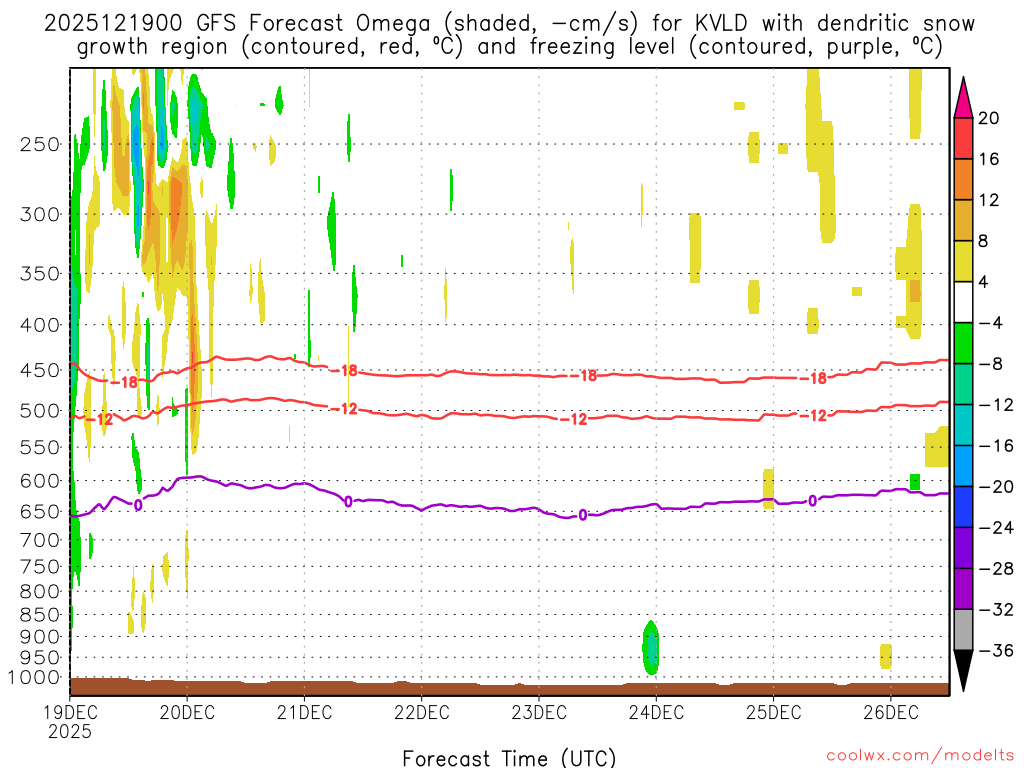Click the 250 pressure level label

(x=40, y=144)
